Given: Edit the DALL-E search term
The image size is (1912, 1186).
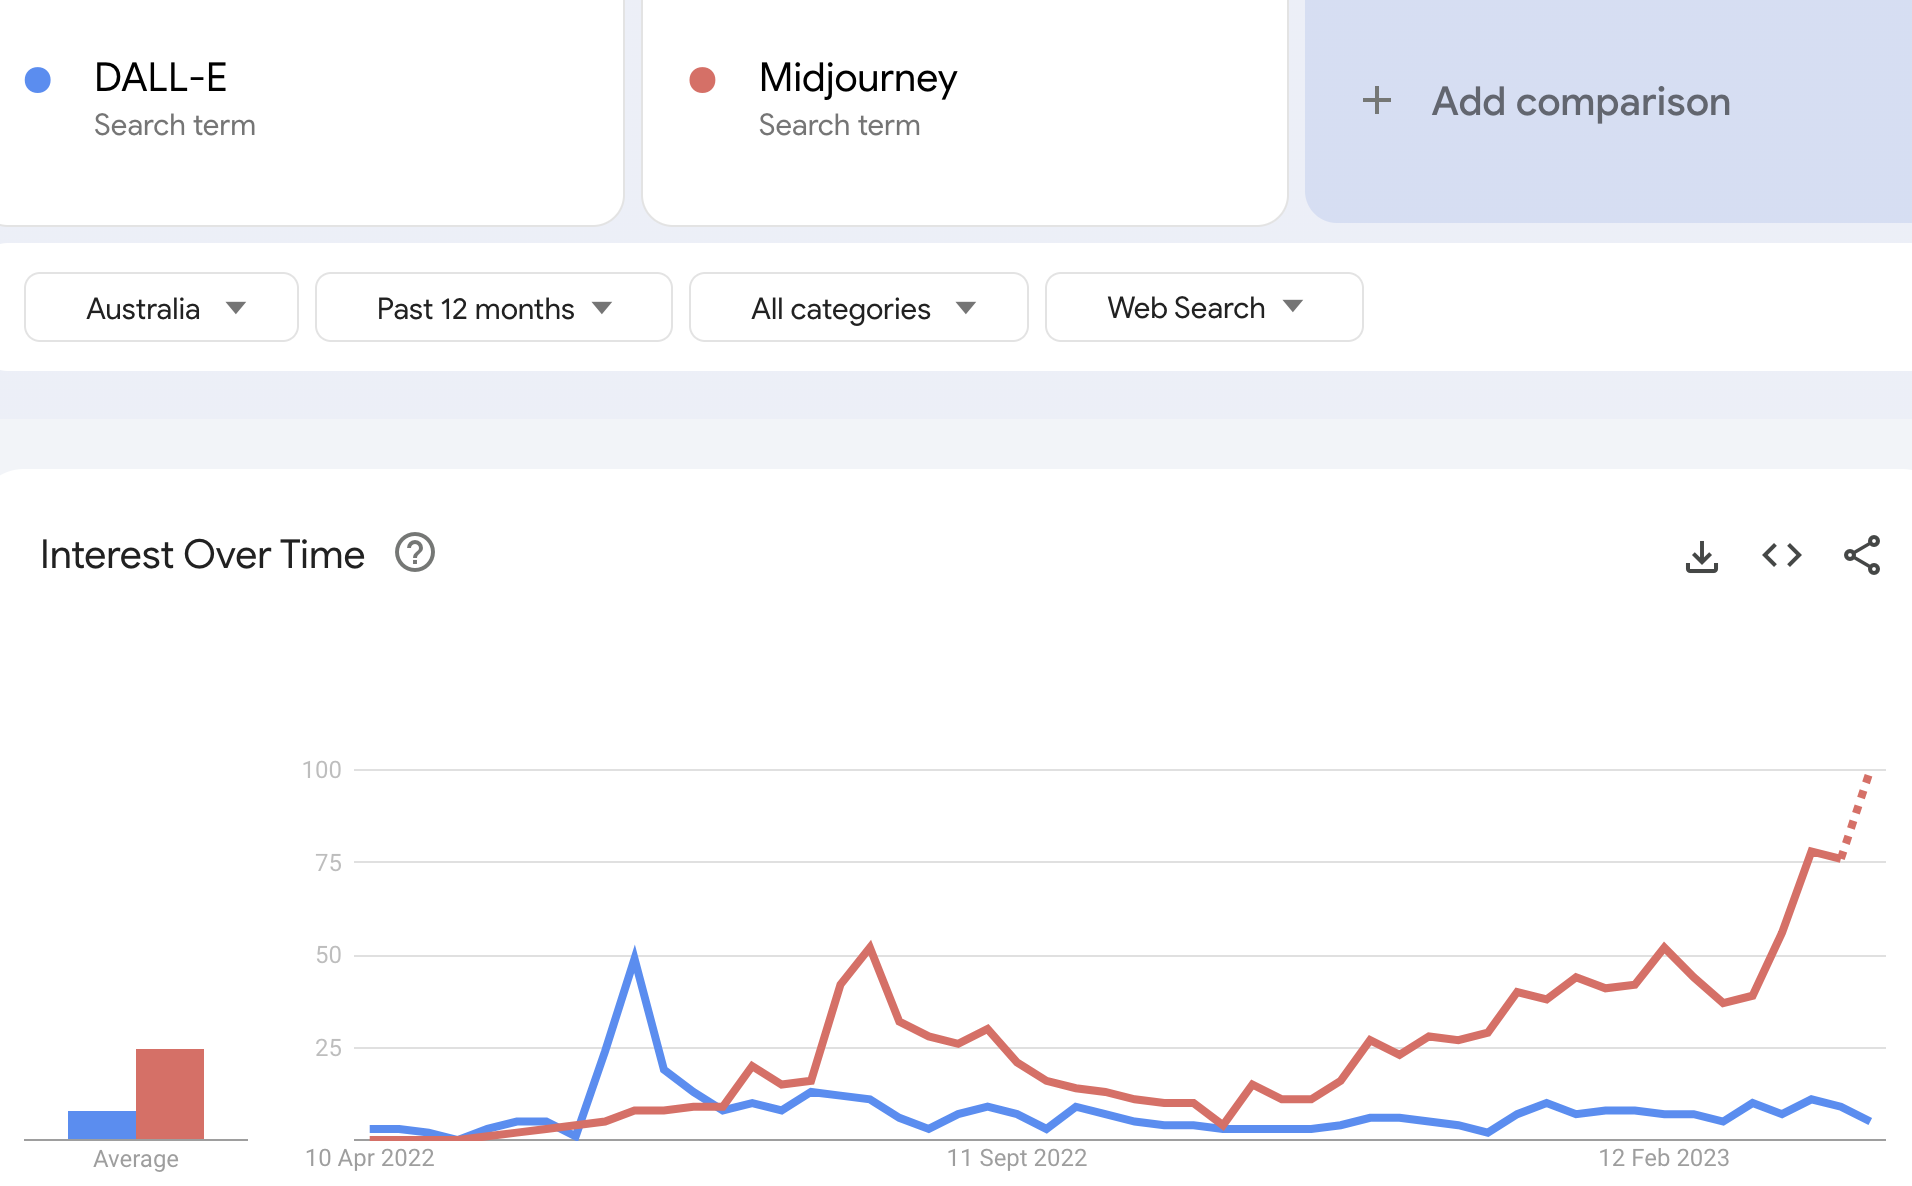Looking at the screenshot, I should [160, 78].
